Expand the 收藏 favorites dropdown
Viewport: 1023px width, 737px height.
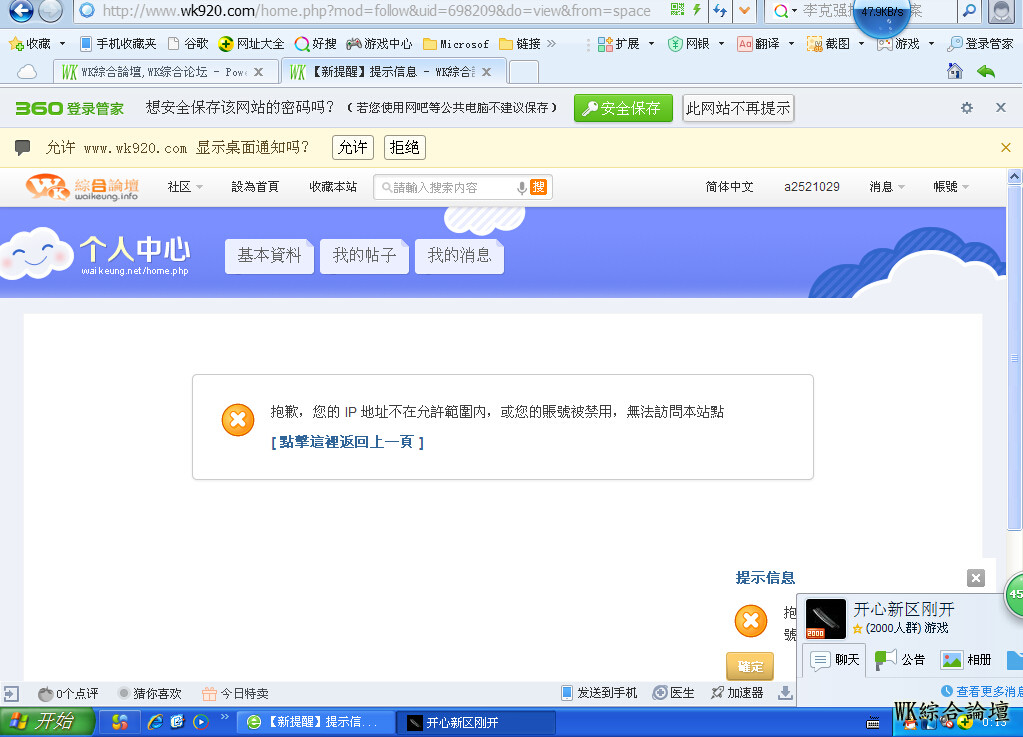point(63,44)
